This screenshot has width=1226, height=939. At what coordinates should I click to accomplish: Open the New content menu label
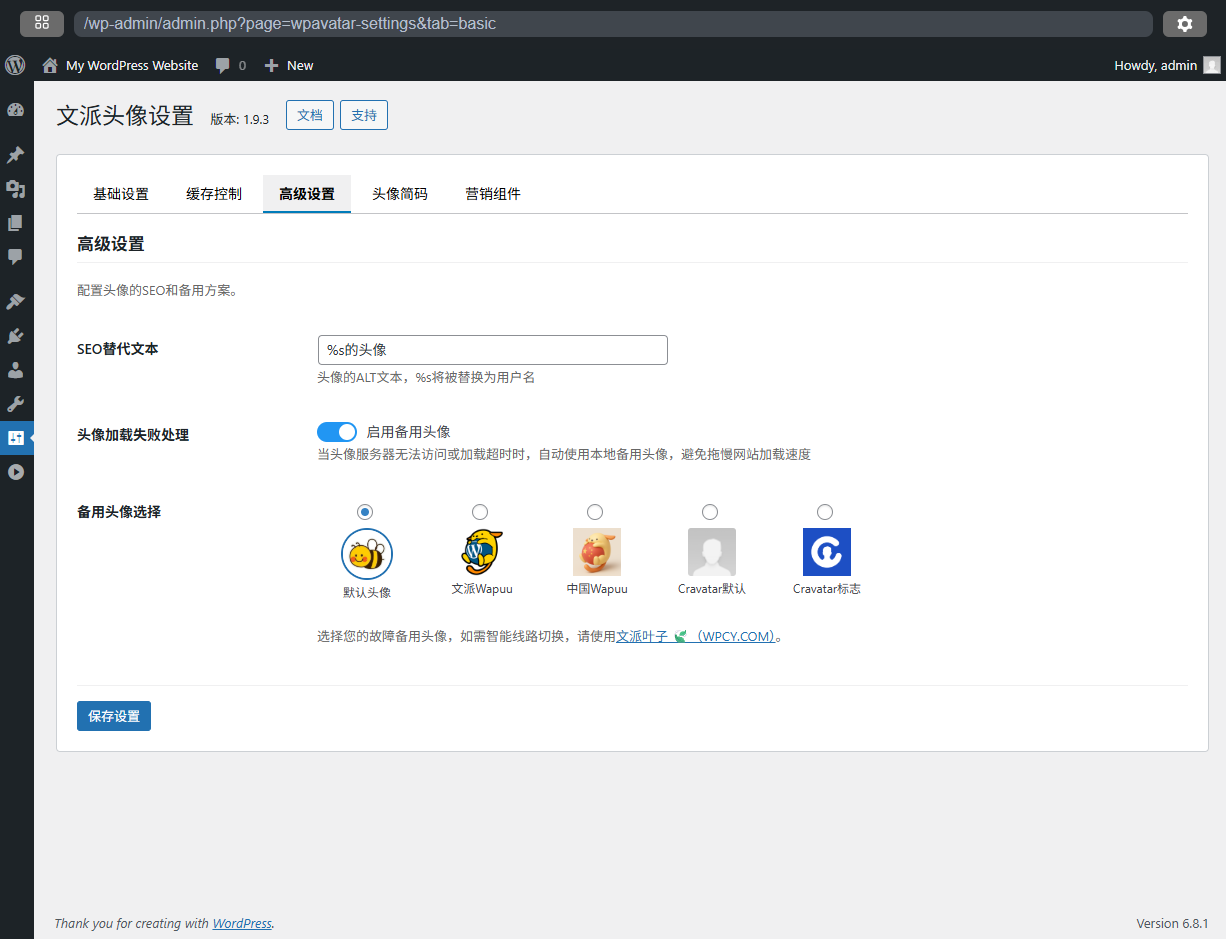pyautogui.click(x=300, y=65)
